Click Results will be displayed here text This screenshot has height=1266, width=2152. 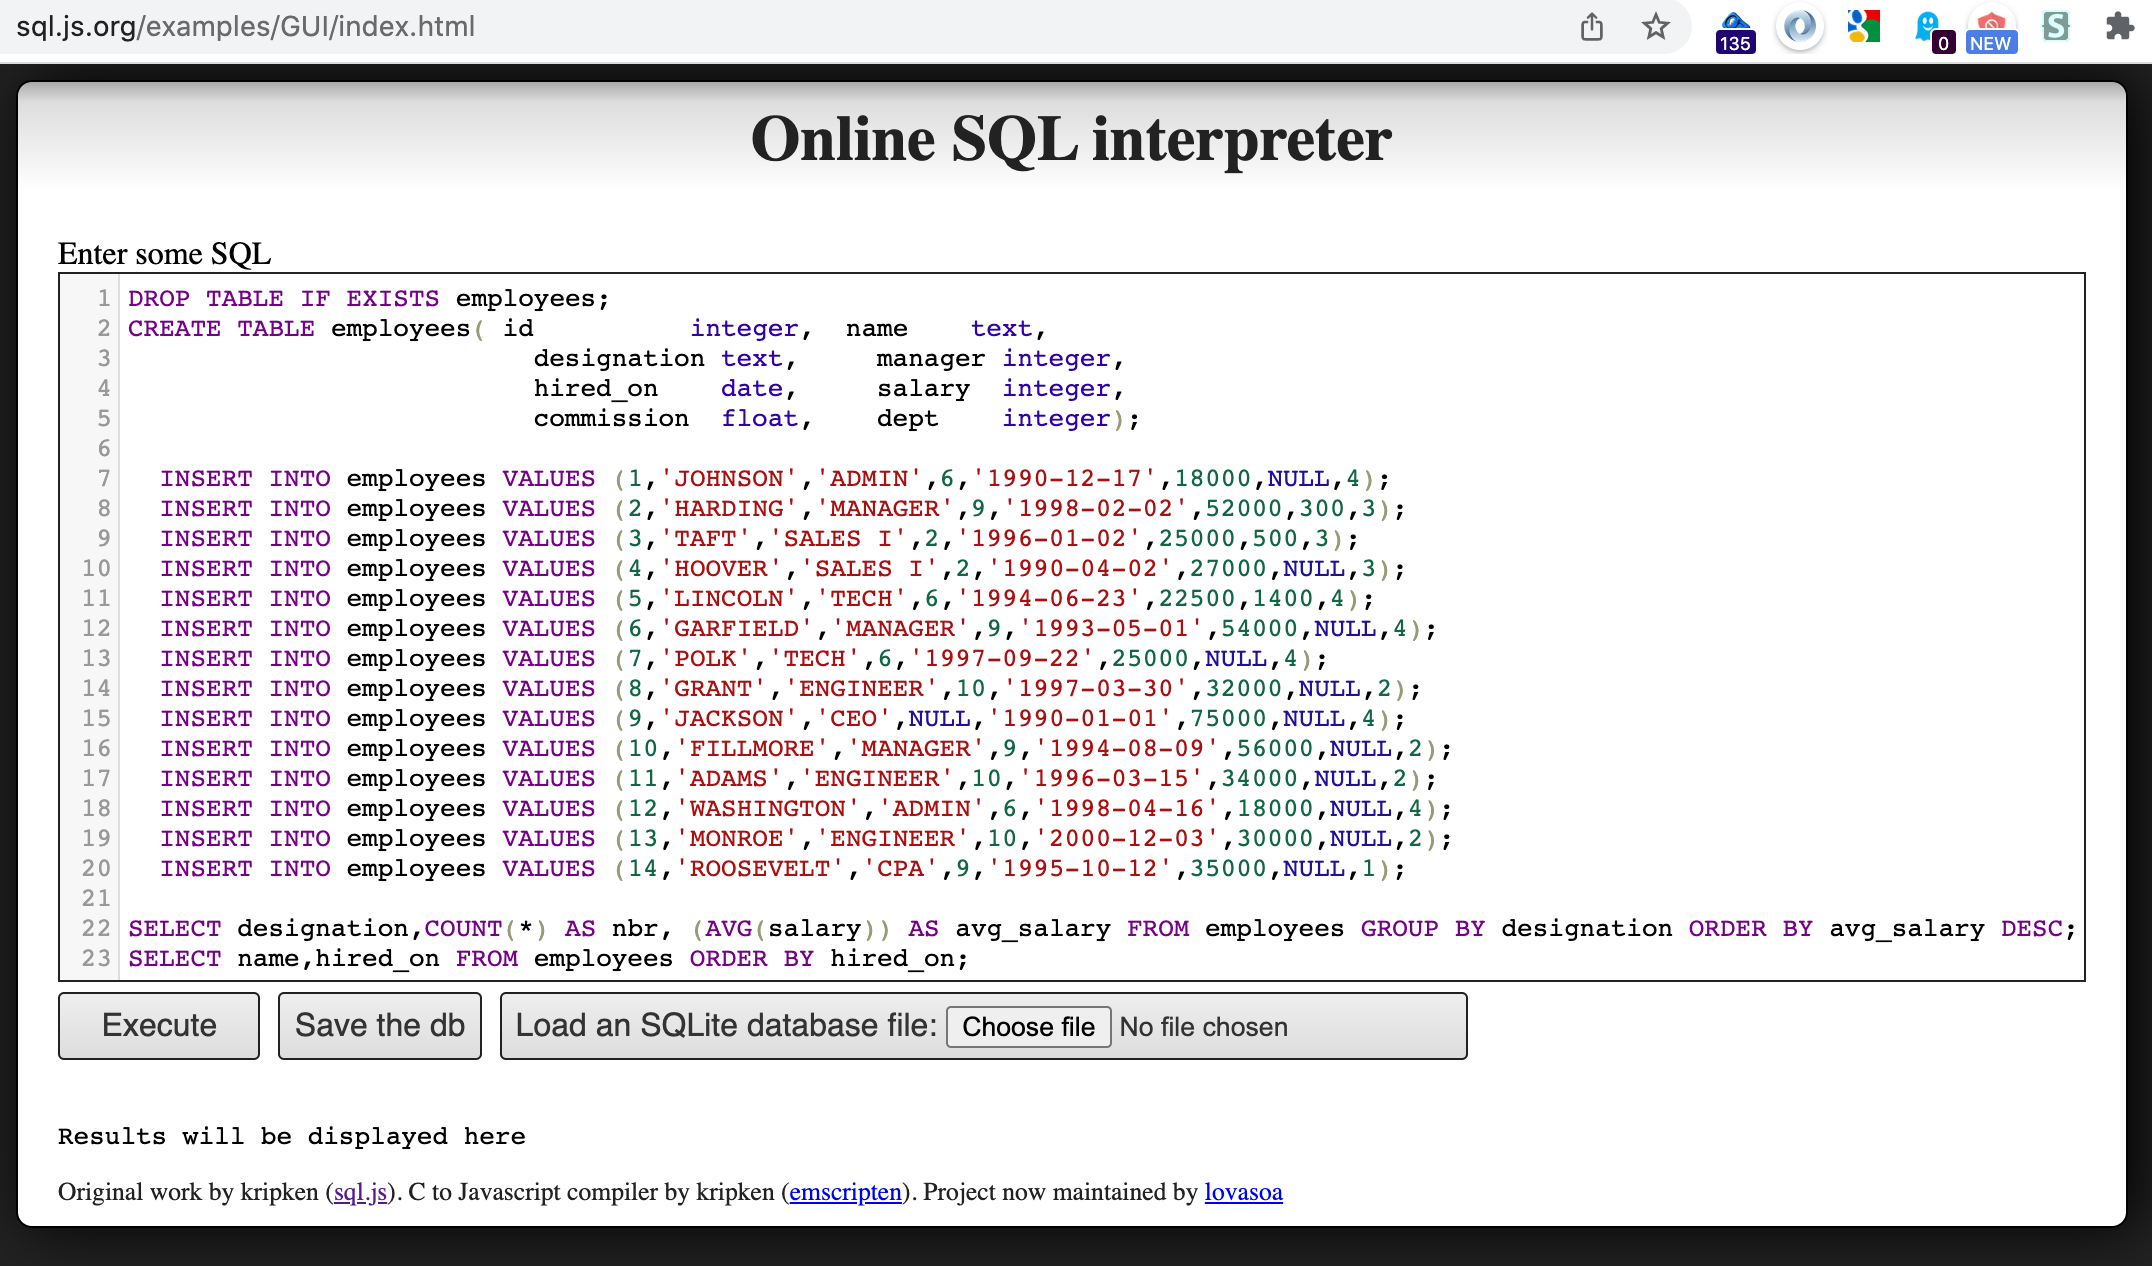click(x=291, y=1137)
